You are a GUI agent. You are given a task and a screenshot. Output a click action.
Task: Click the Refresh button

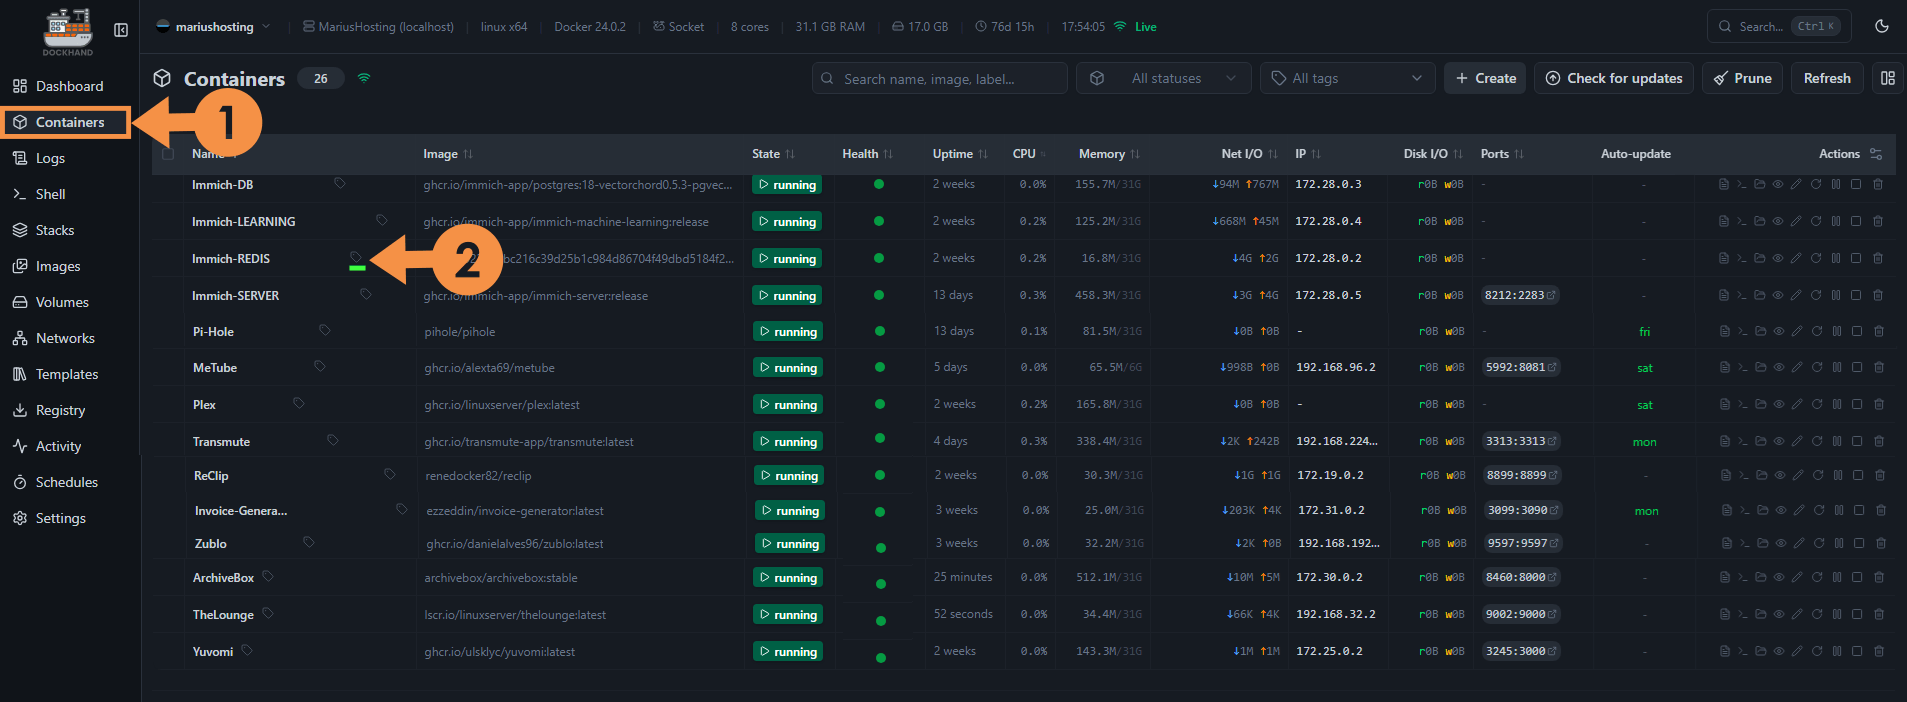[x=1827, y=78]
